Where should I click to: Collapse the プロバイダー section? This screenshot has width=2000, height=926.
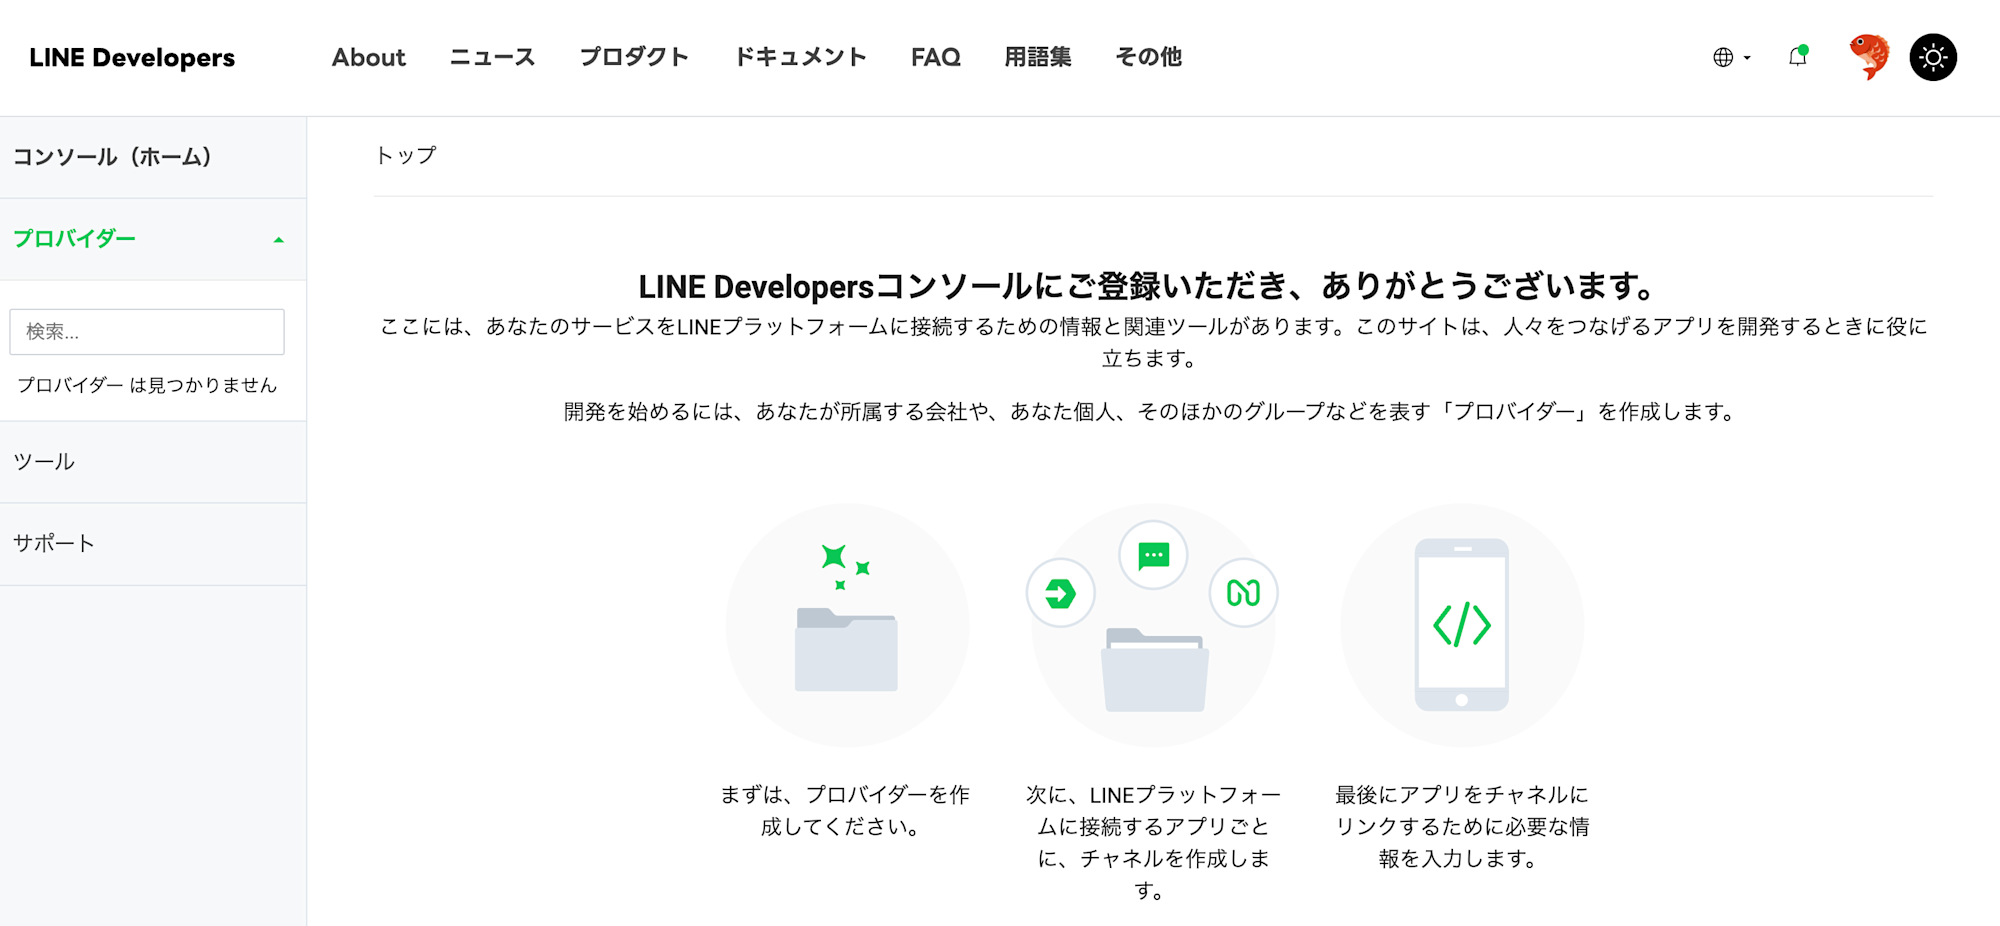pyautogui.click(x=278, y=238)
